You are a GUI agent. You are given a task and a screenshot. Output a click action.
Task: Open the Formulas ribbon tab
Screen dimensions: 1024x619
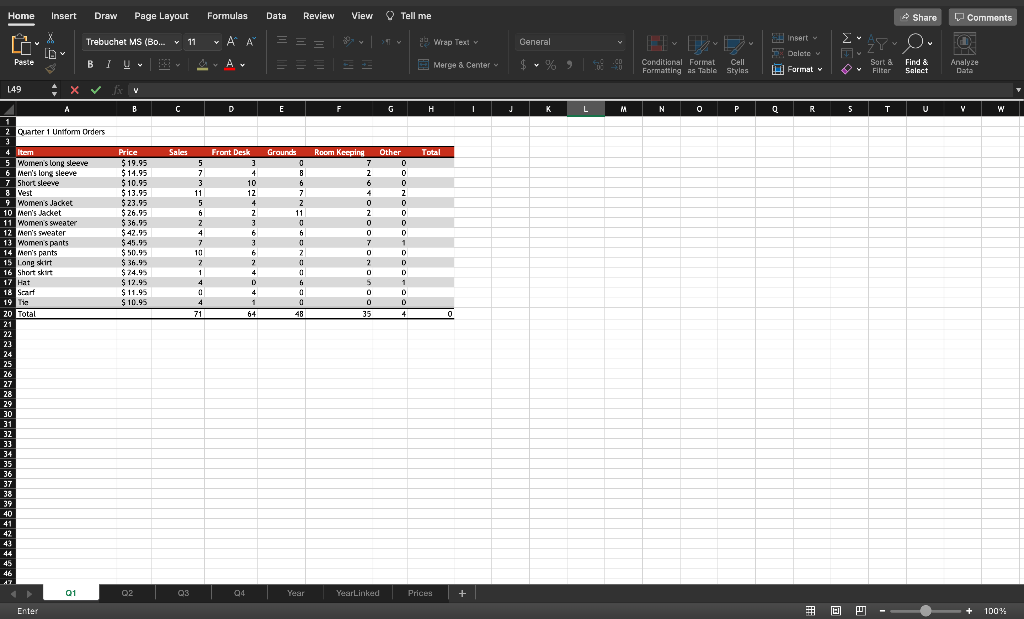click(227, 16)
